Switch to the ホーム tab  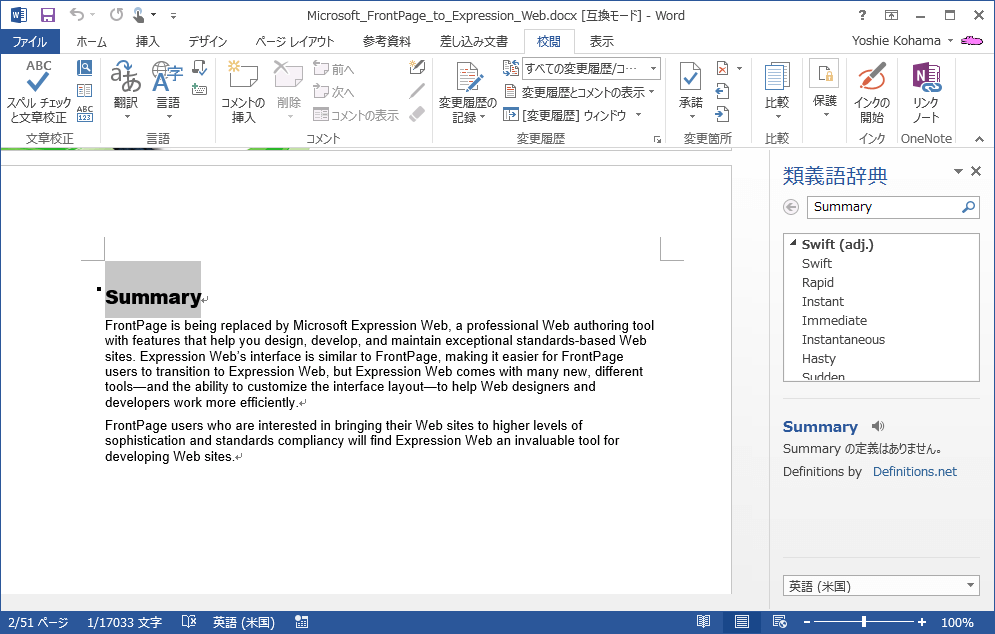pos(91,41)
